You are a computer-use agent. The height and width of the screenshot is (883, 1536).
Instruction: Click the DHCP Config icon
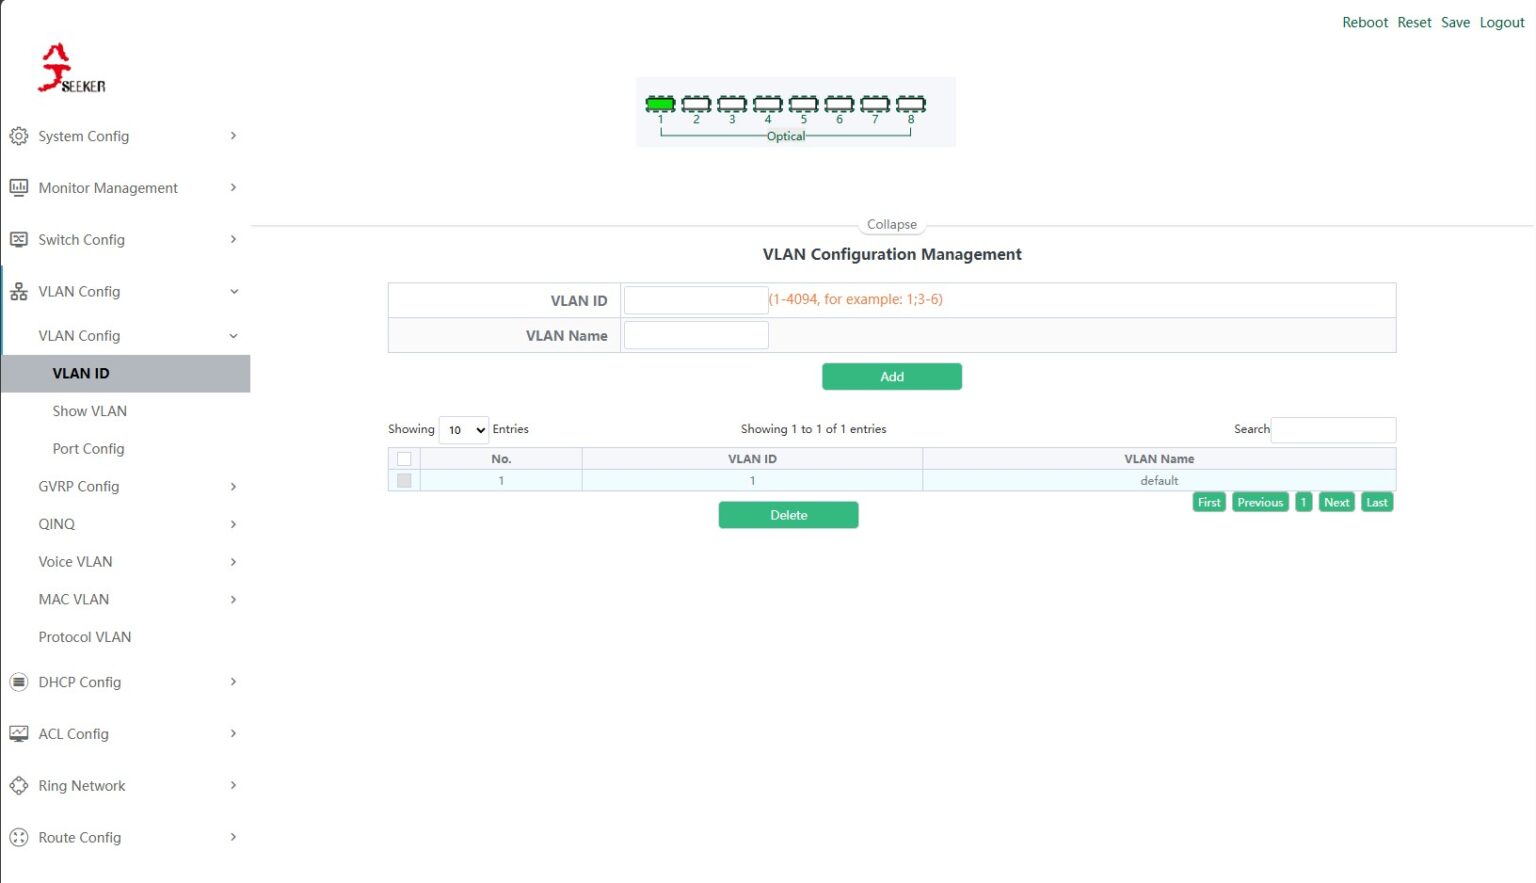(18, 682)
